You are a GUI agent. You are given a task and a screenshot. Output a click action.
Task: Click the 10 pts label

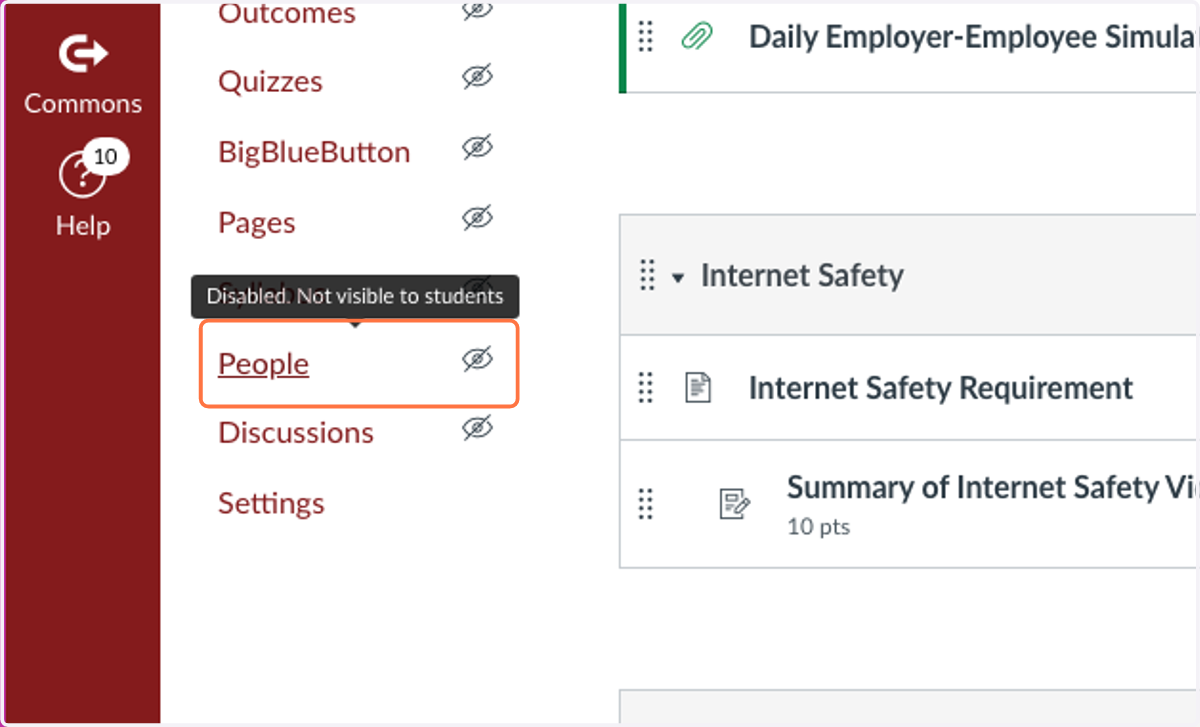(x=818, y=527)
